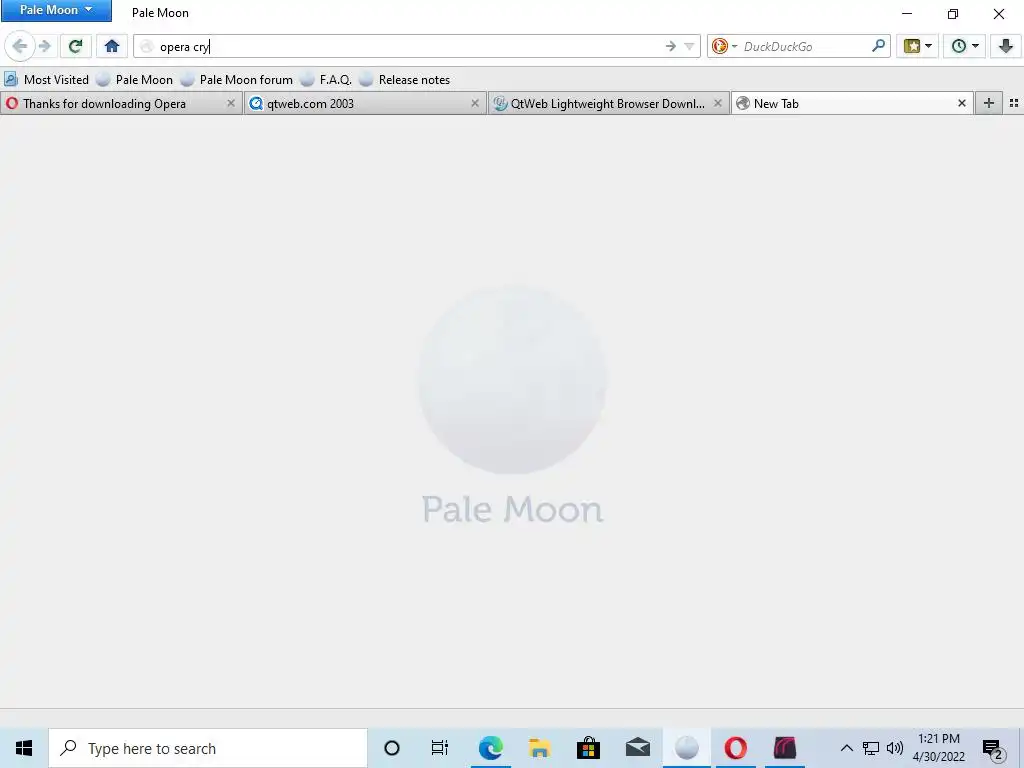Open the F.A.Q. bookmark
Image resolution: width=1024 pixels, height=768 pixels.
[327, 80]
